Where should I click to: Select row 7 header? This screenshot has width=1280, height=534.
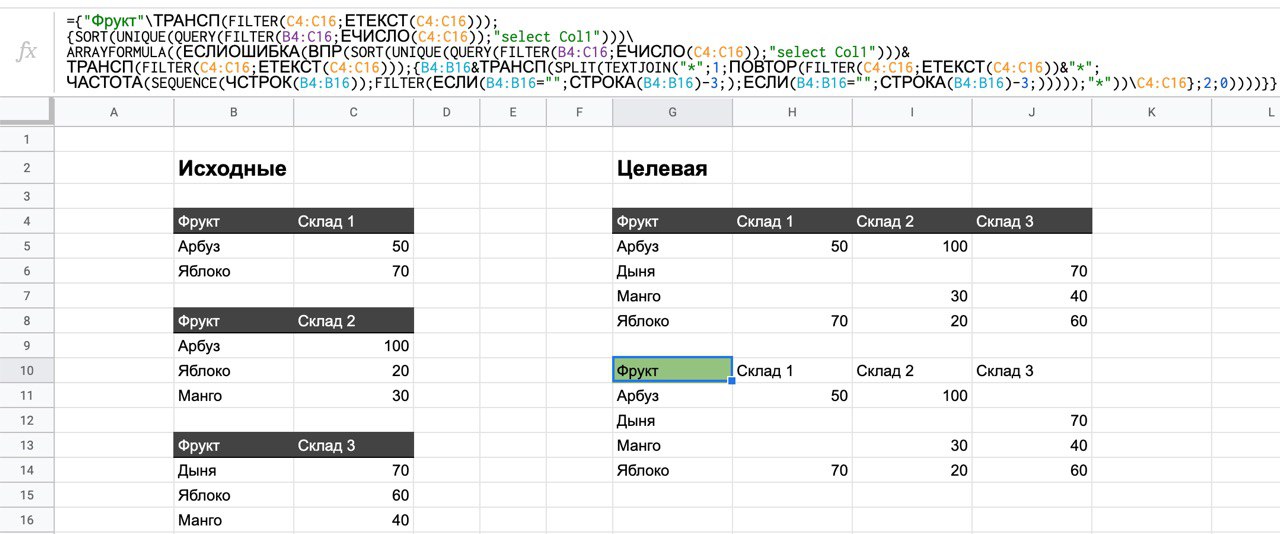27,296
